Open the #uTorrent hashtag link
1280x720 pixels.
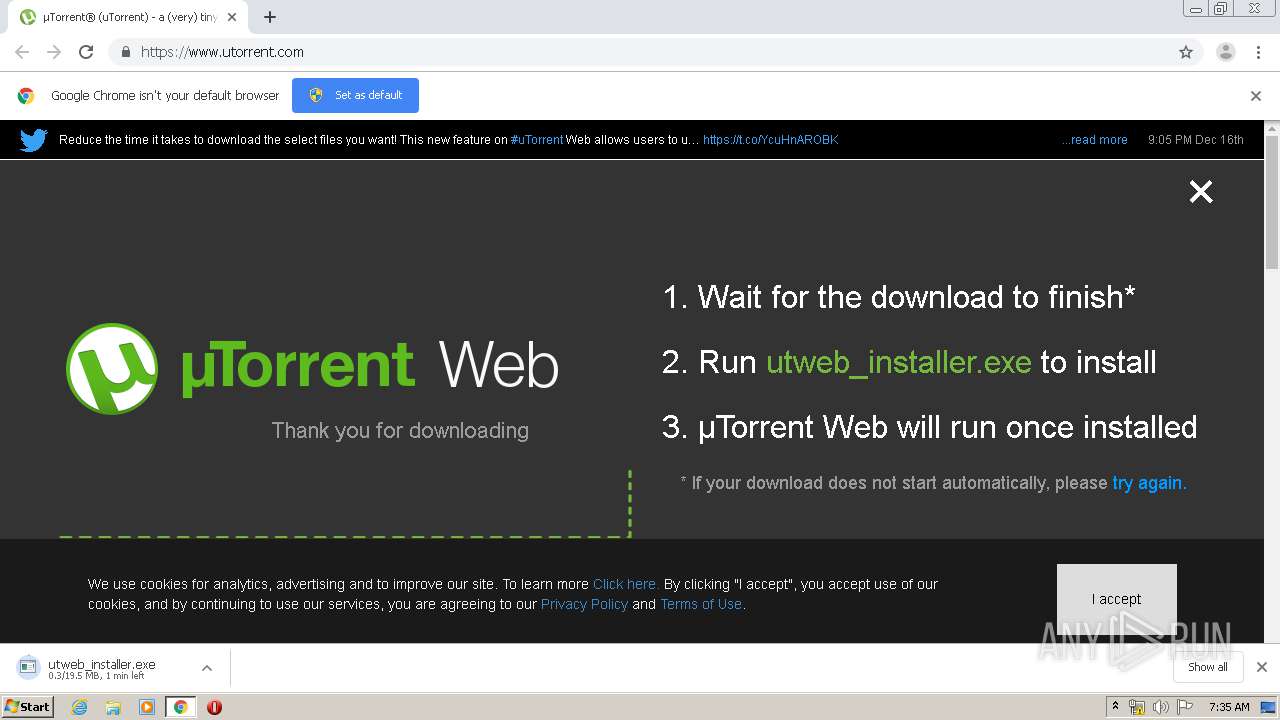(x=537, y=140)
